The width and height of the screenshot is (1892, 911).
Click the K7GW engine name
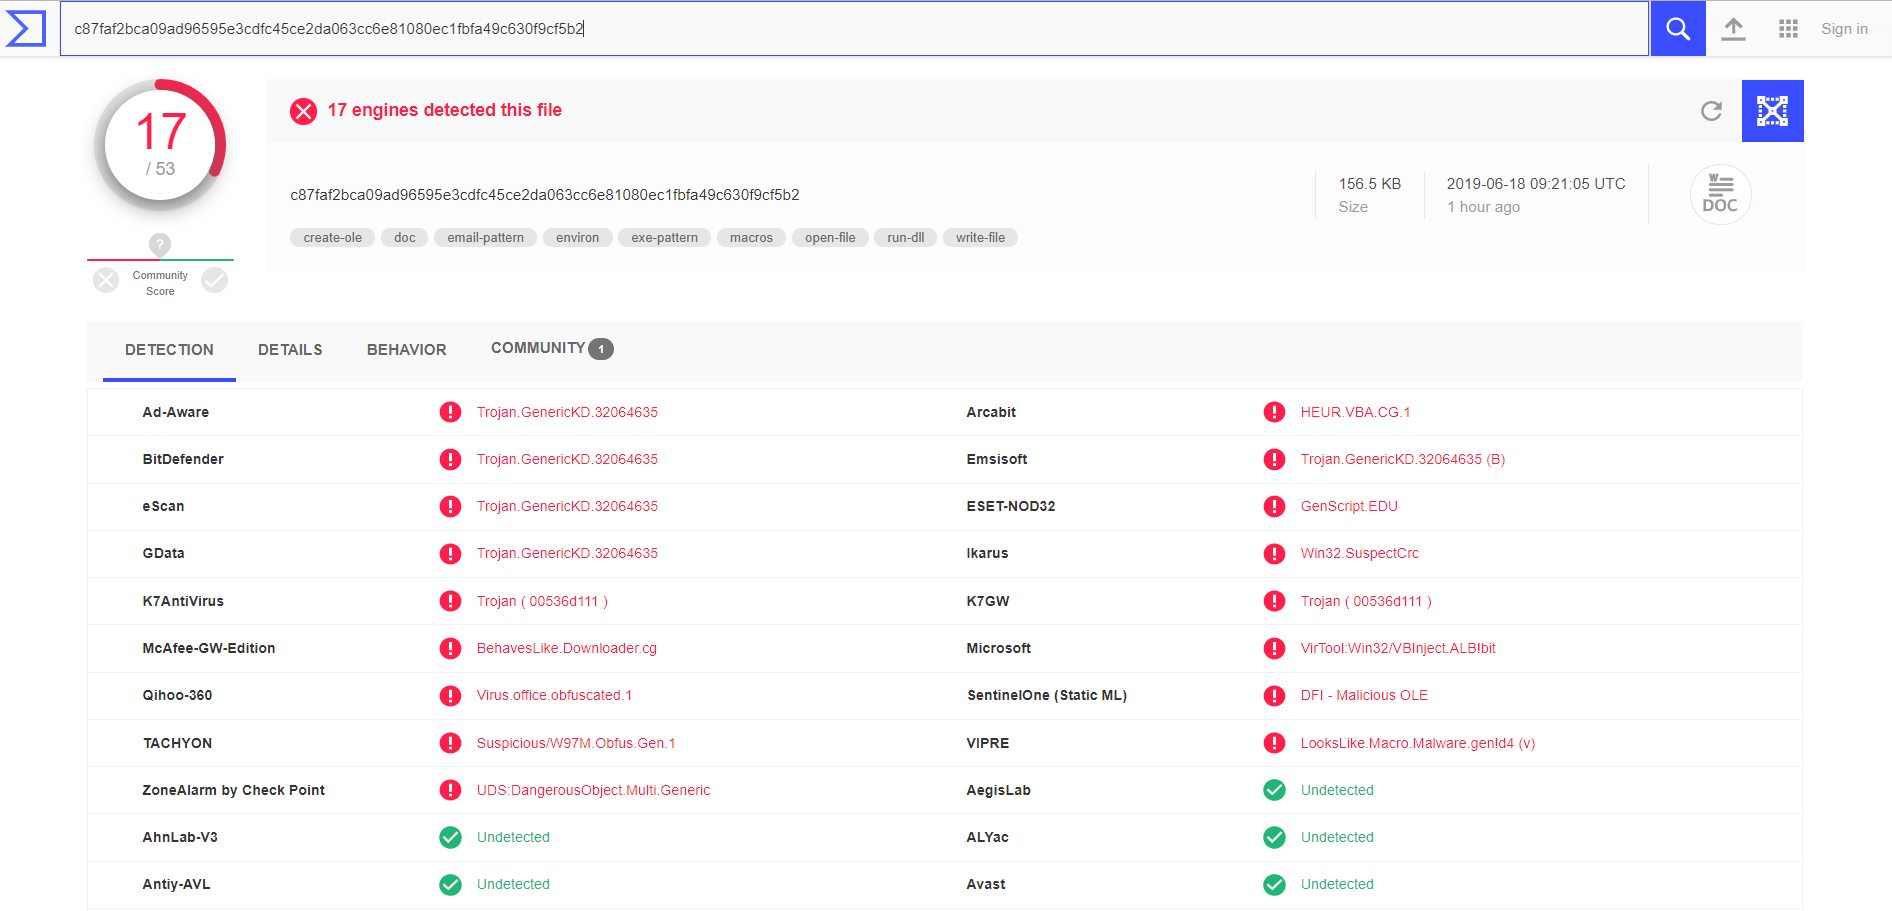tap(988, 601)
